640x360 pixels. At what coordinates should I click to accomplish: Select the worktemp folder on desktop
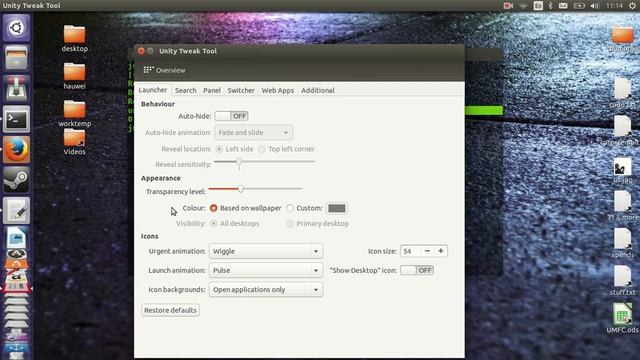75,114
